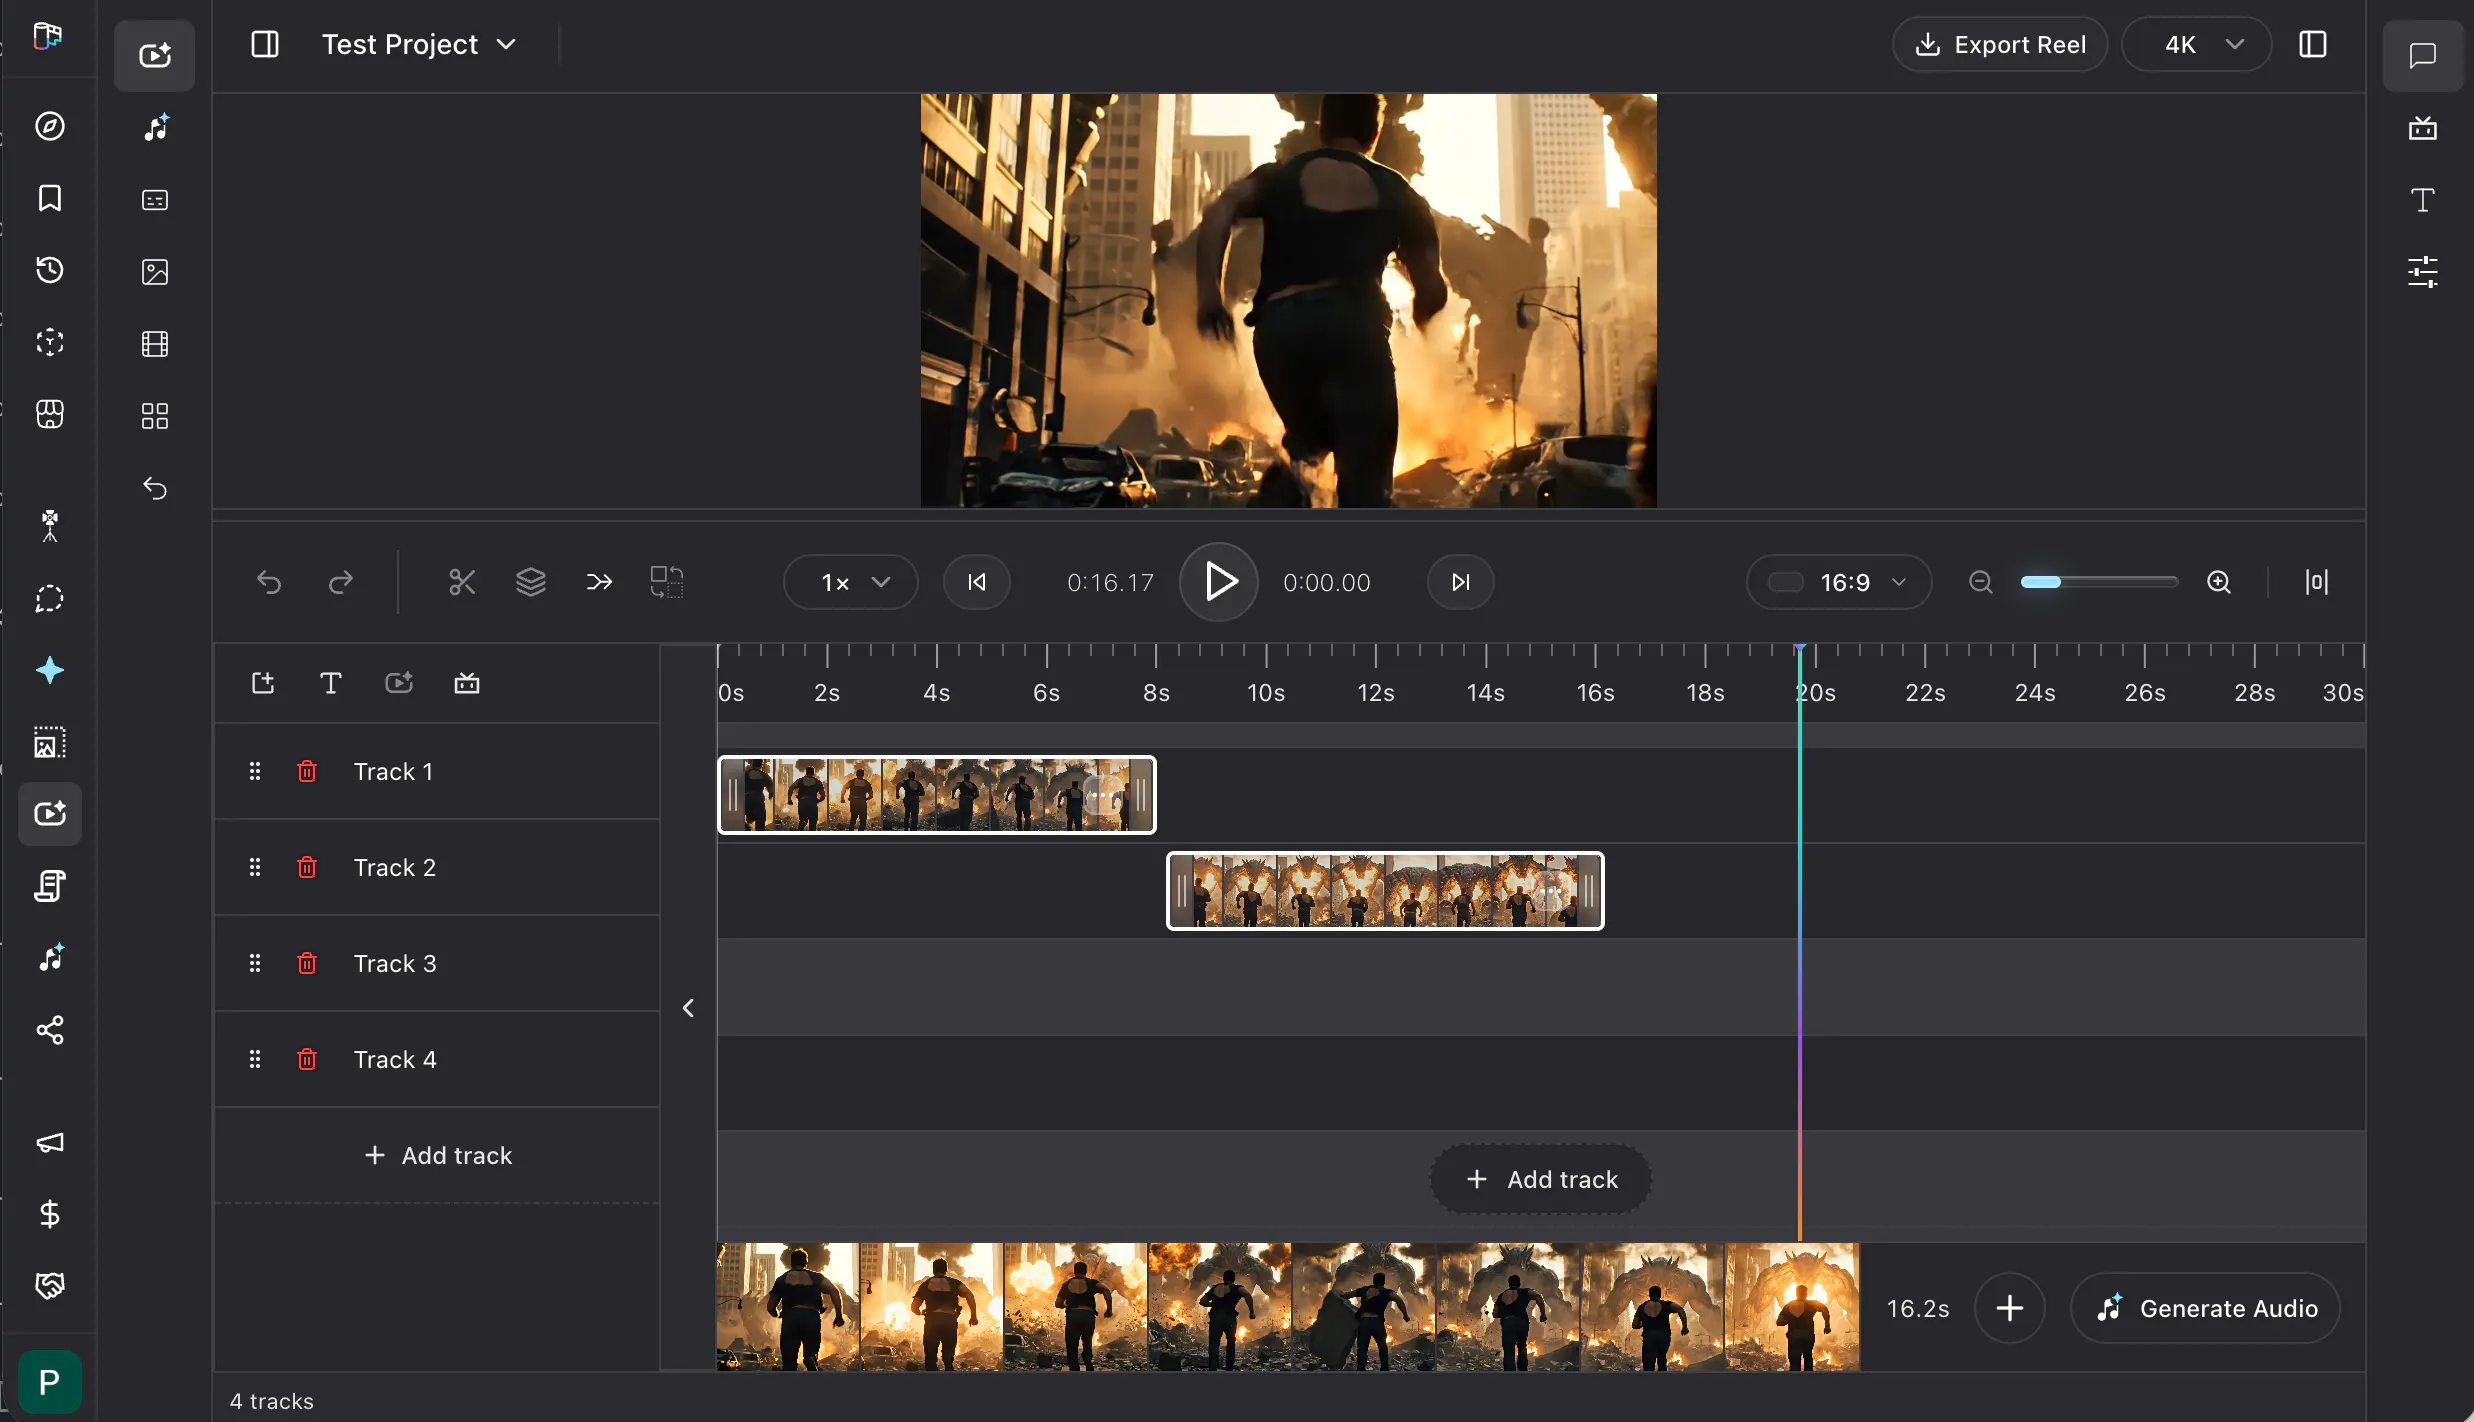
Task: Open the 16:9 aspect ratio dropdown
Action: tap(1839, 582)
